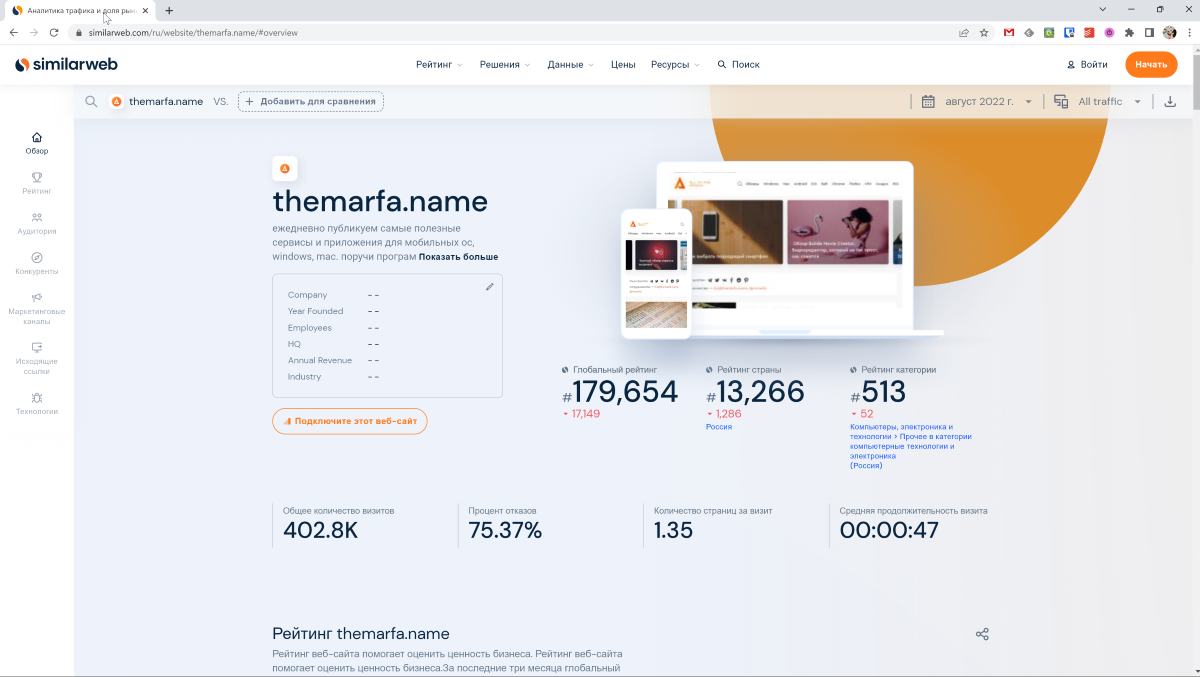Screen dimensions: 1200x677
Task: Expand the Решения top menu
Action: point(505,64)
